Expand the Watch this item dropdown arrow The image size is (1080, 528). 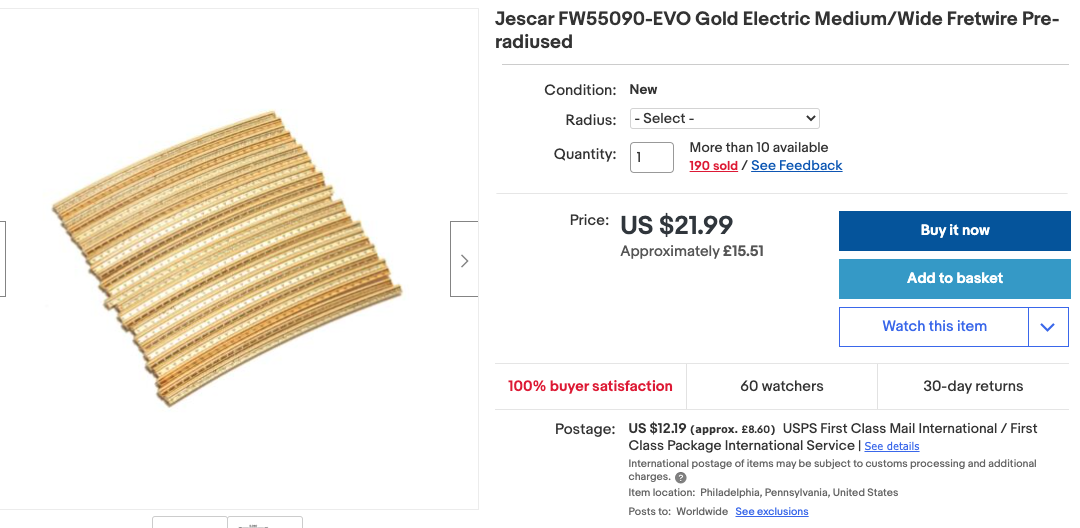pos(1048,327)
